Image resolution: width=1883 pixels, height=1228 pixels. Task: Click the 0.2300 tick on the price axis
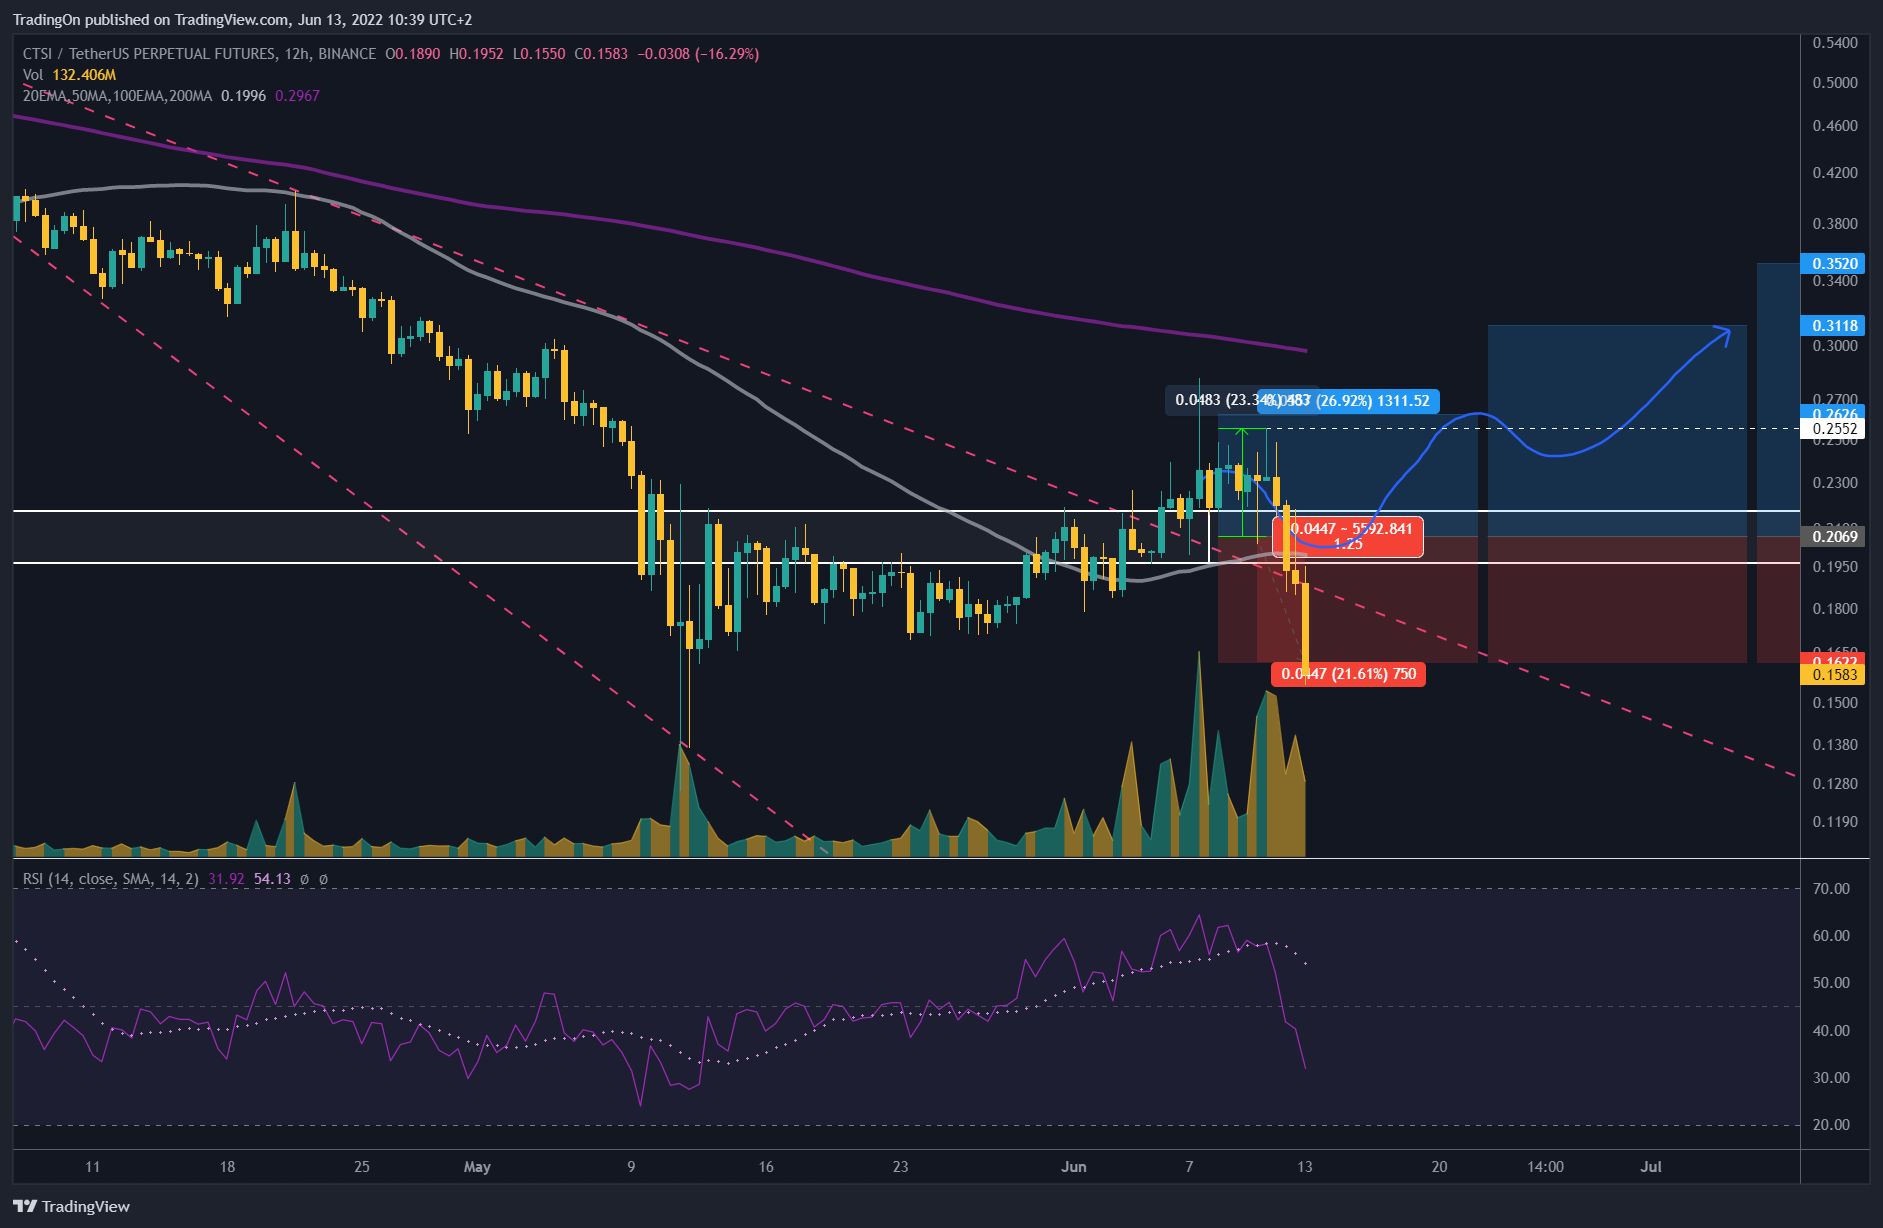(1835, 483)
